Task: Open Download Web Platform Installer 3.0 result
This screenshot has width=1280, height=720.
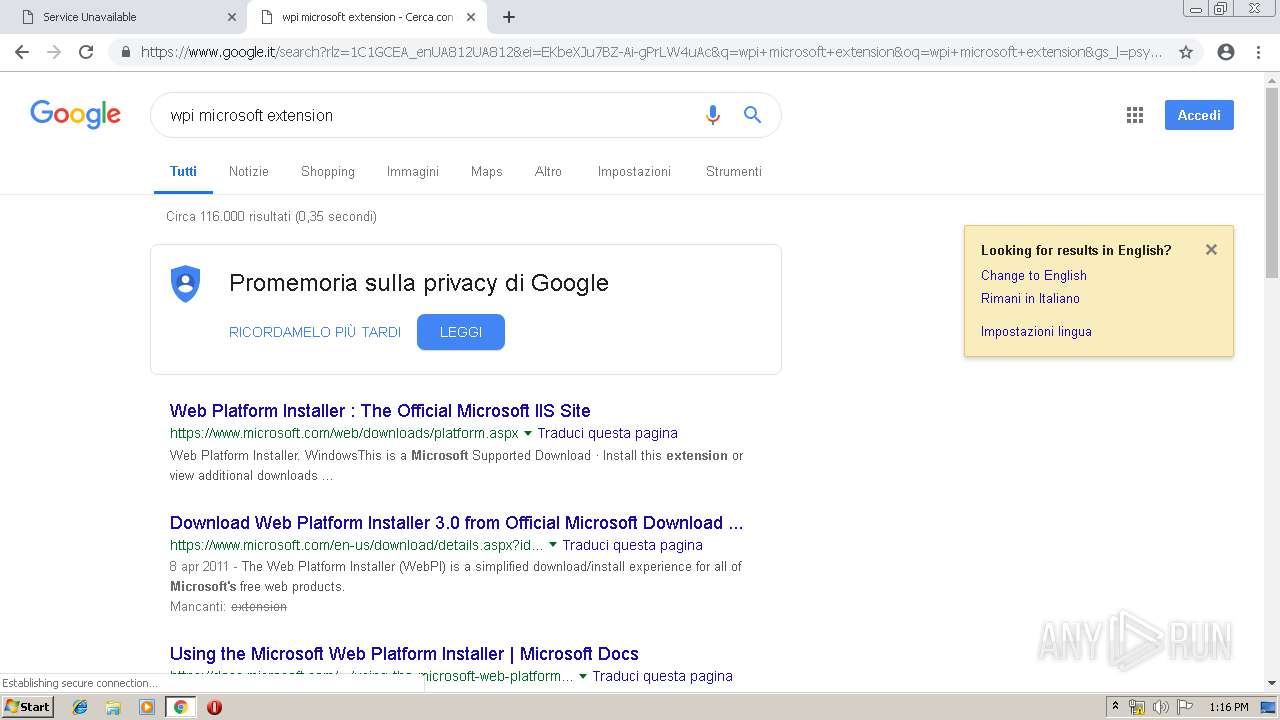Action: (x=456, y=523)
